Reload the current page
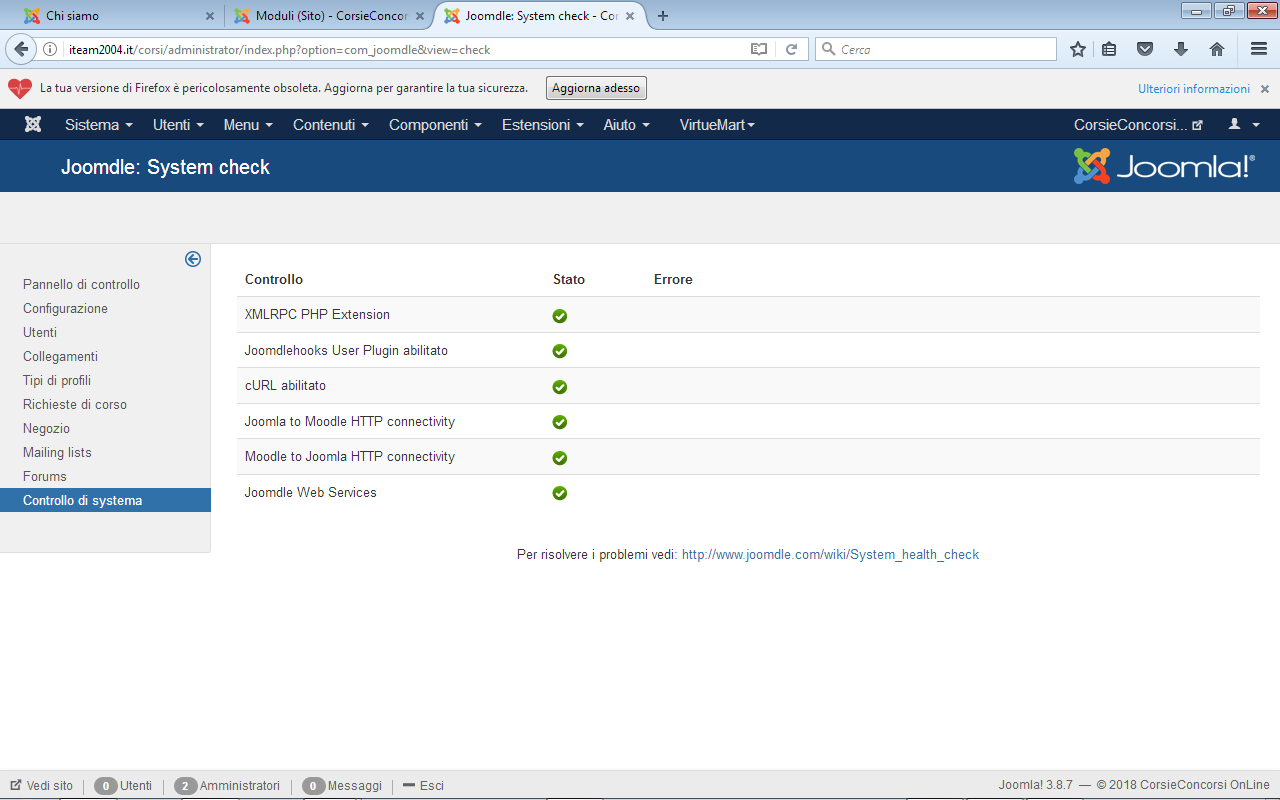 point(791,49)
